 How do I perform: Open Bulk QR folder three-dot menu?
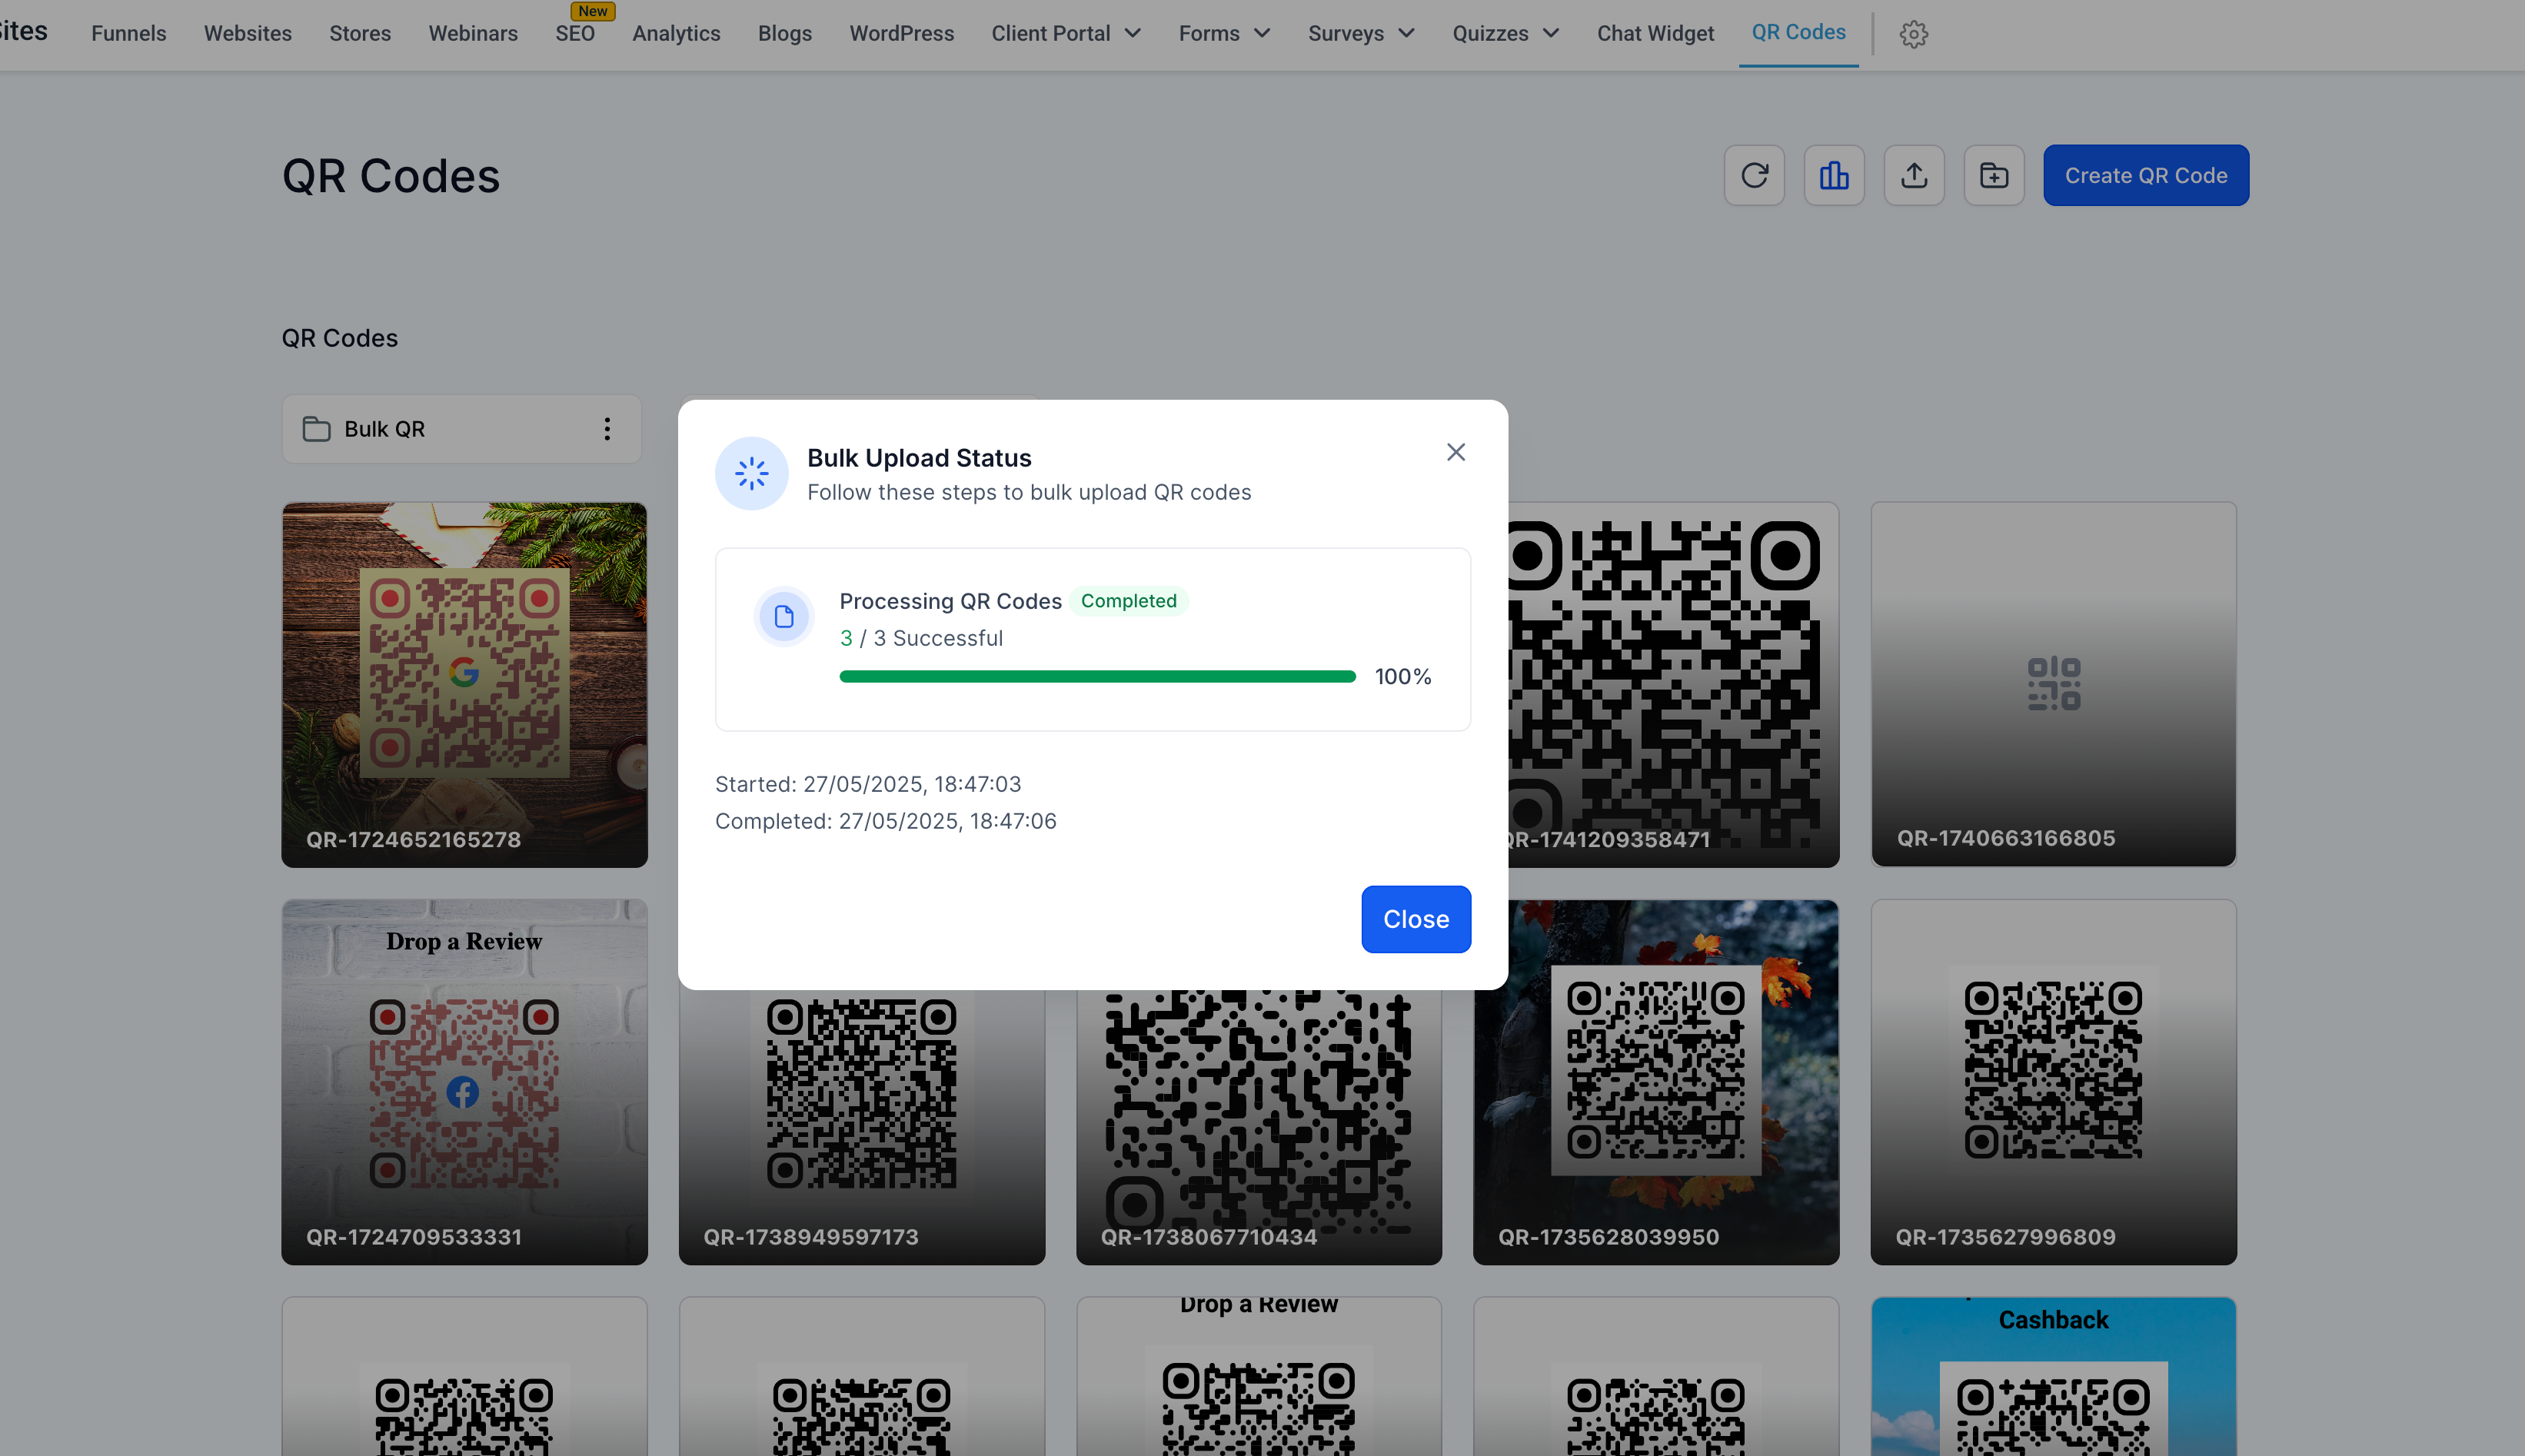click(x=607, y=429)
